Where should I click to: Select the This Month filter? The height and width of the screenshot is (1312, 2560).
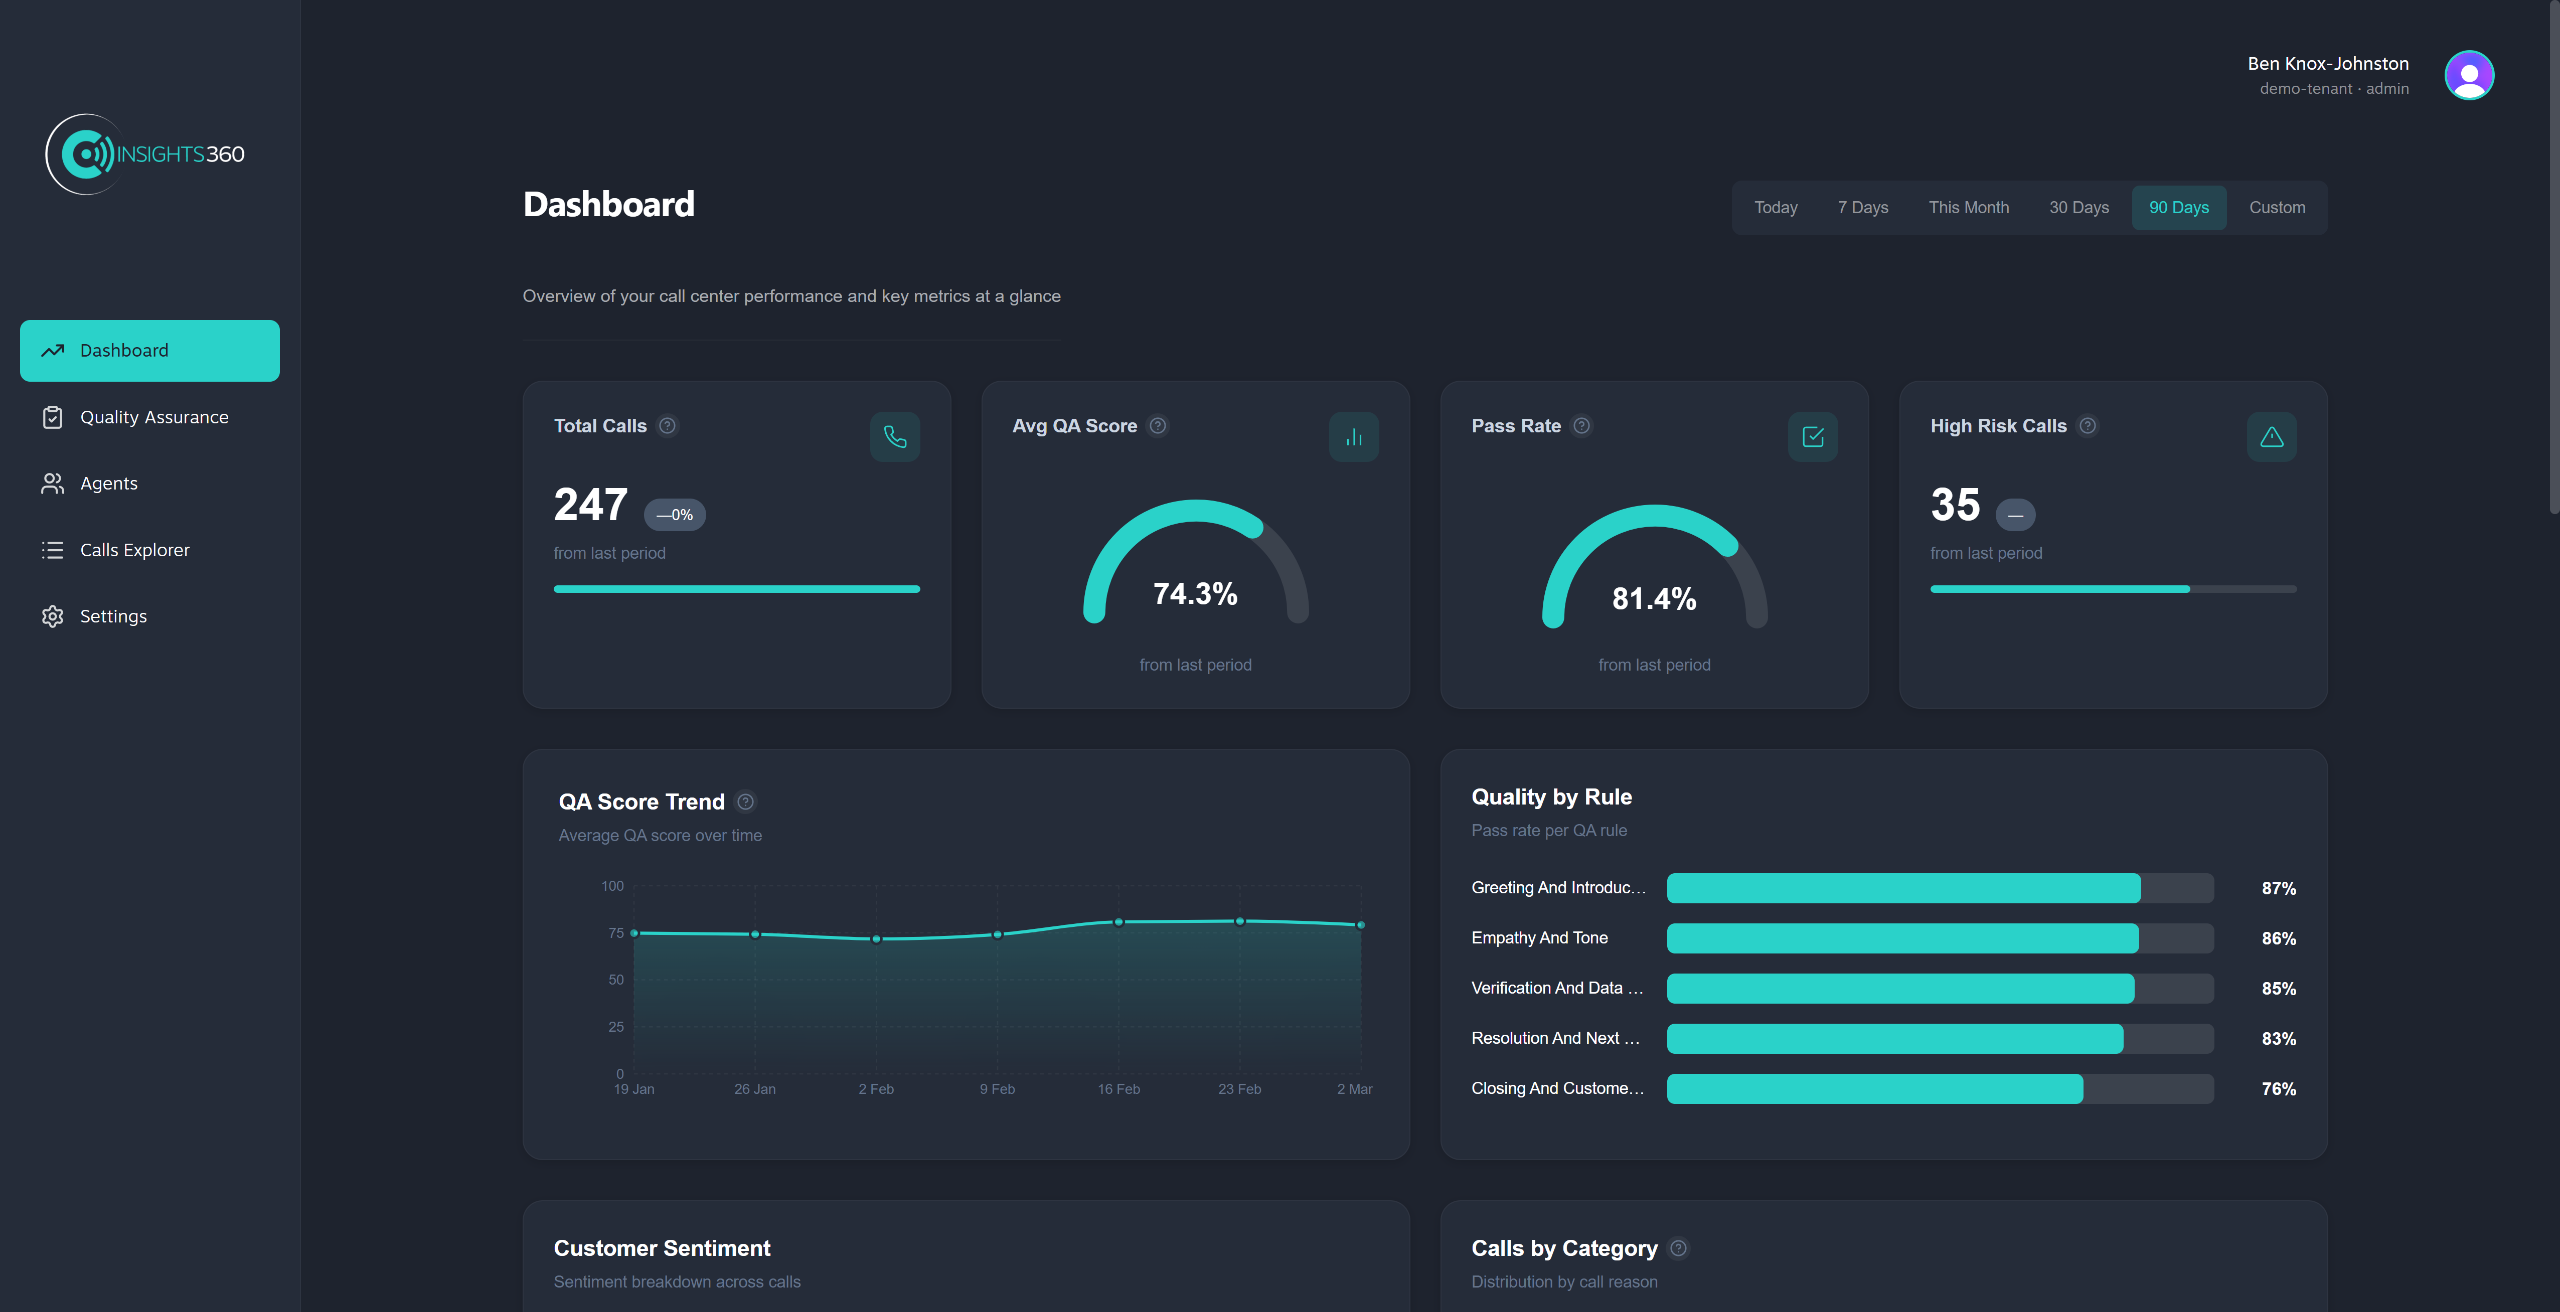point(1968,208)
